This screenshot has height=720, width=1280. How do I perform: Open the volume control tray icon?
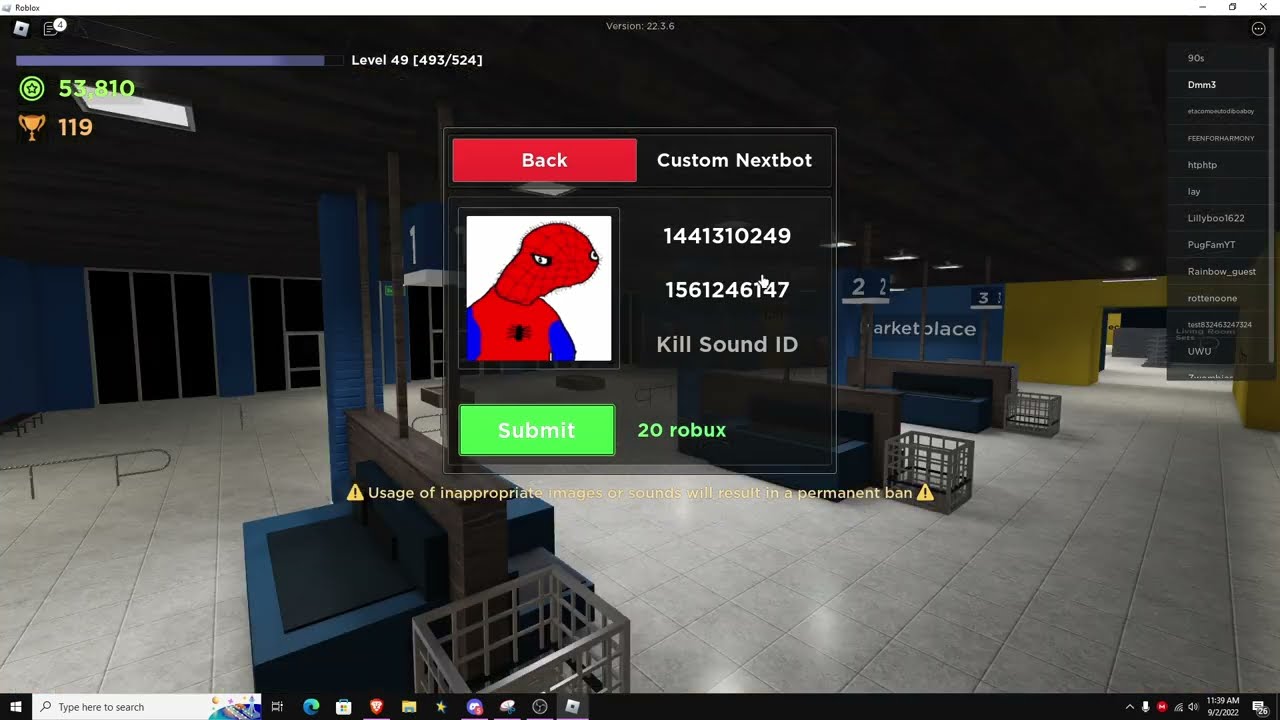pyautogui.click(x=1193, y=707)
